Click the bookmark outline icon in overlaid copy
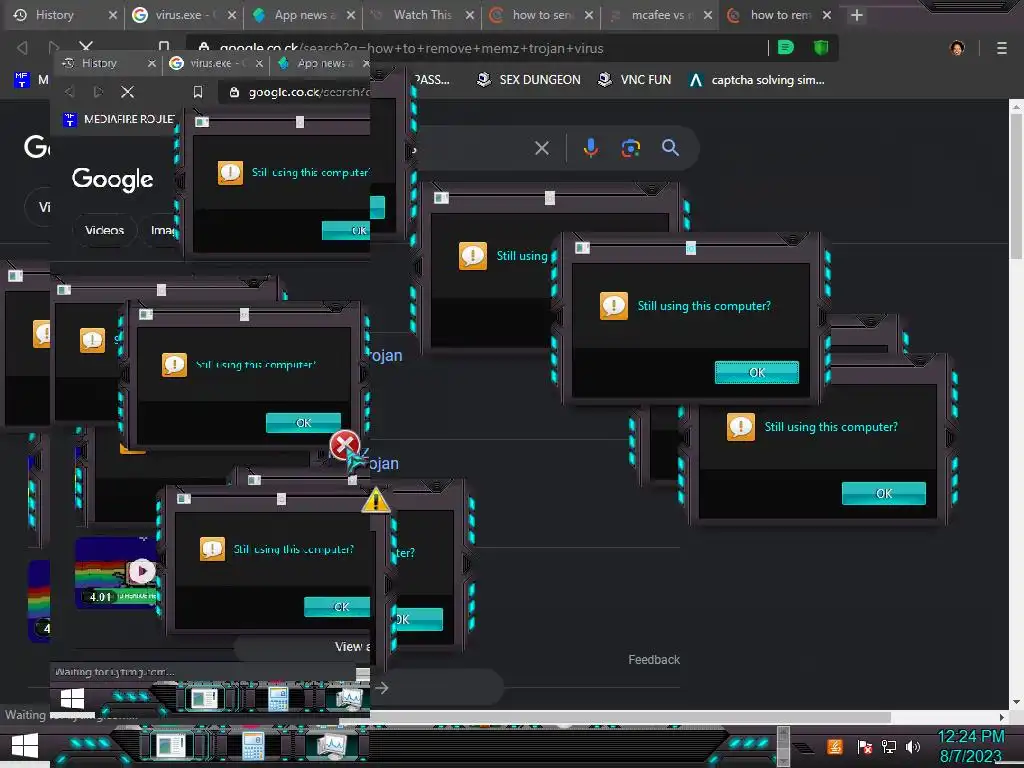This screenshot has width=1024, height=768. 198,92
